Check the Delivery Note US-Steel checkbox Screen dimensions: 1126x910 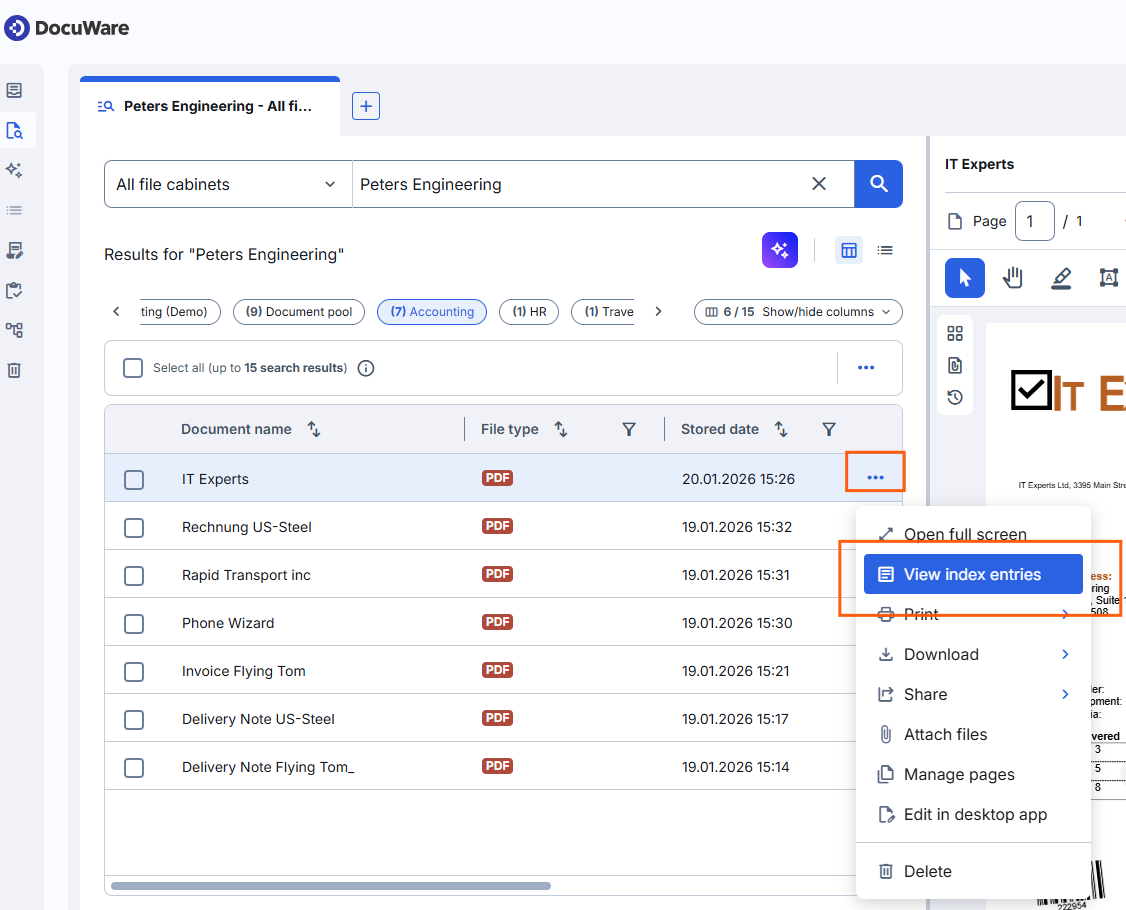click(x=134, y=720)
